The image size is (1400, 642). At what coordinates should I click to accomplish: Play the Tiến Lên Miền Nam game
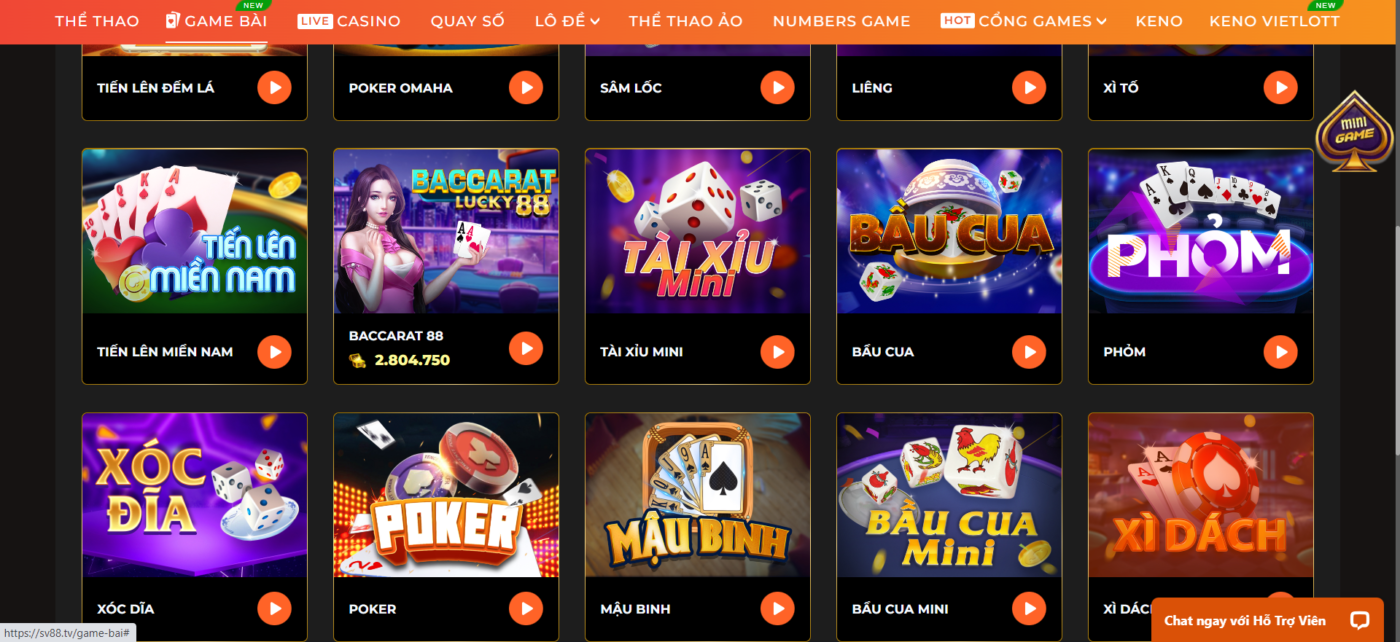point(274,351)
